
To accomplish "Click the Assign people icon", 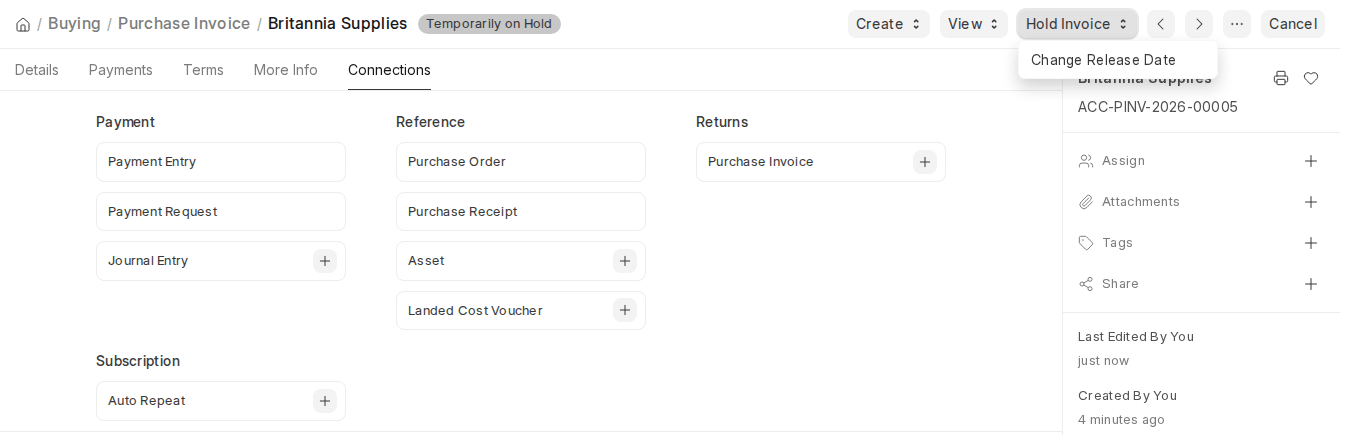I will pyautogui.click(x=1086, y=161).
